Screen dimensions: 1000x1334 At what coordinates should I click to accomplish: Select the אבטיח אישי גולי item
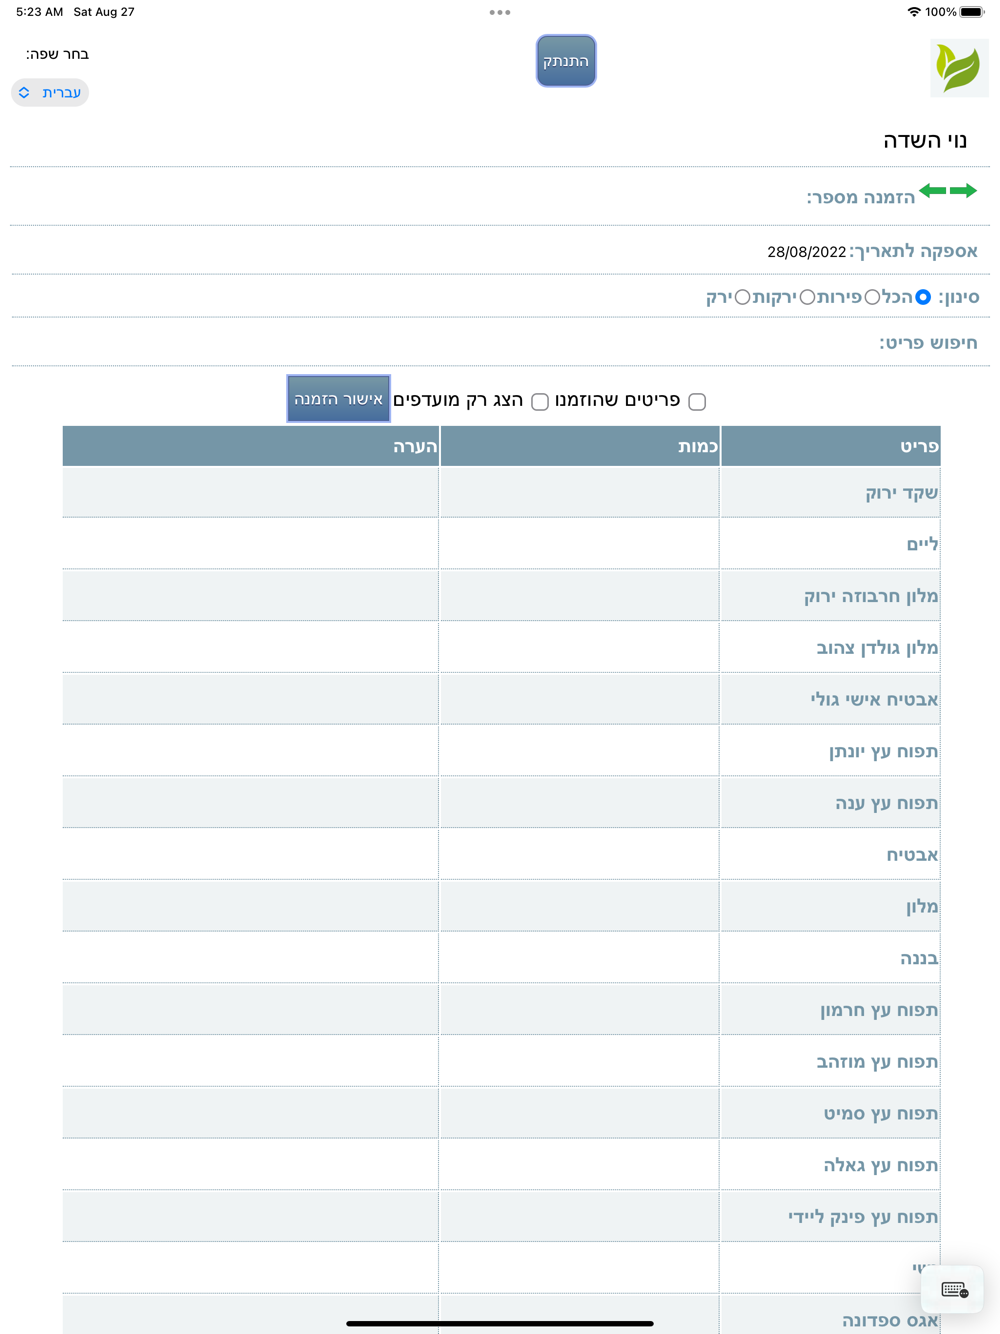click(x=874, y=700)
